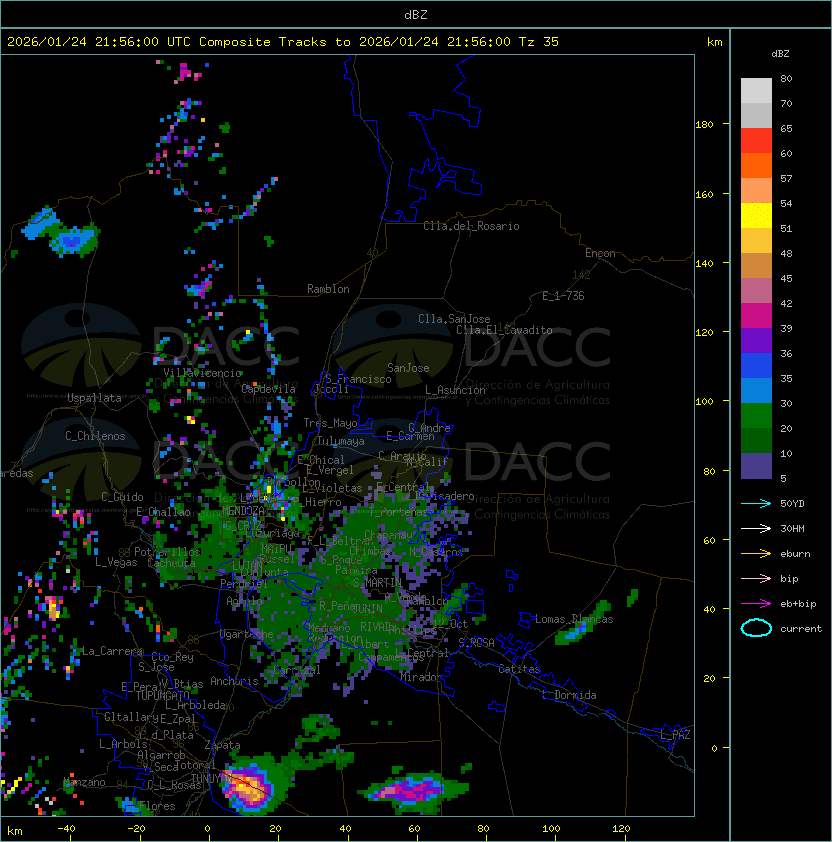The height and width of the screenshot is (842, 832).
Task: Click the 'Composite Tracks' header timestamp text
Action: pos(283,42)
